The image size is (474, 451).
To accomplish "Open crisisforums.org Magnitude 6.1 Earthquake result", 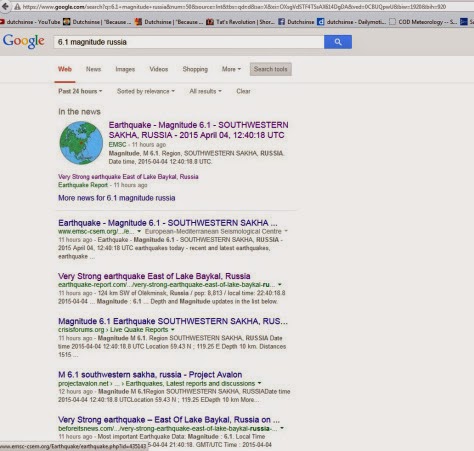I will 173,321.
